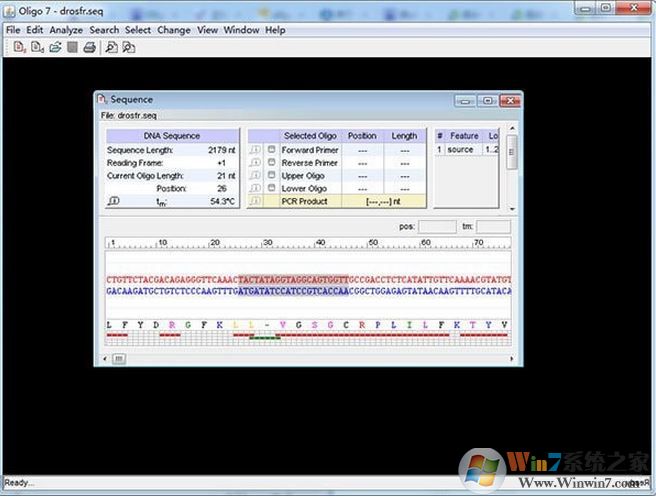Click the new sequence file toolbar icon
This screenshot has height=497, width=656.
tap(20, 47)
